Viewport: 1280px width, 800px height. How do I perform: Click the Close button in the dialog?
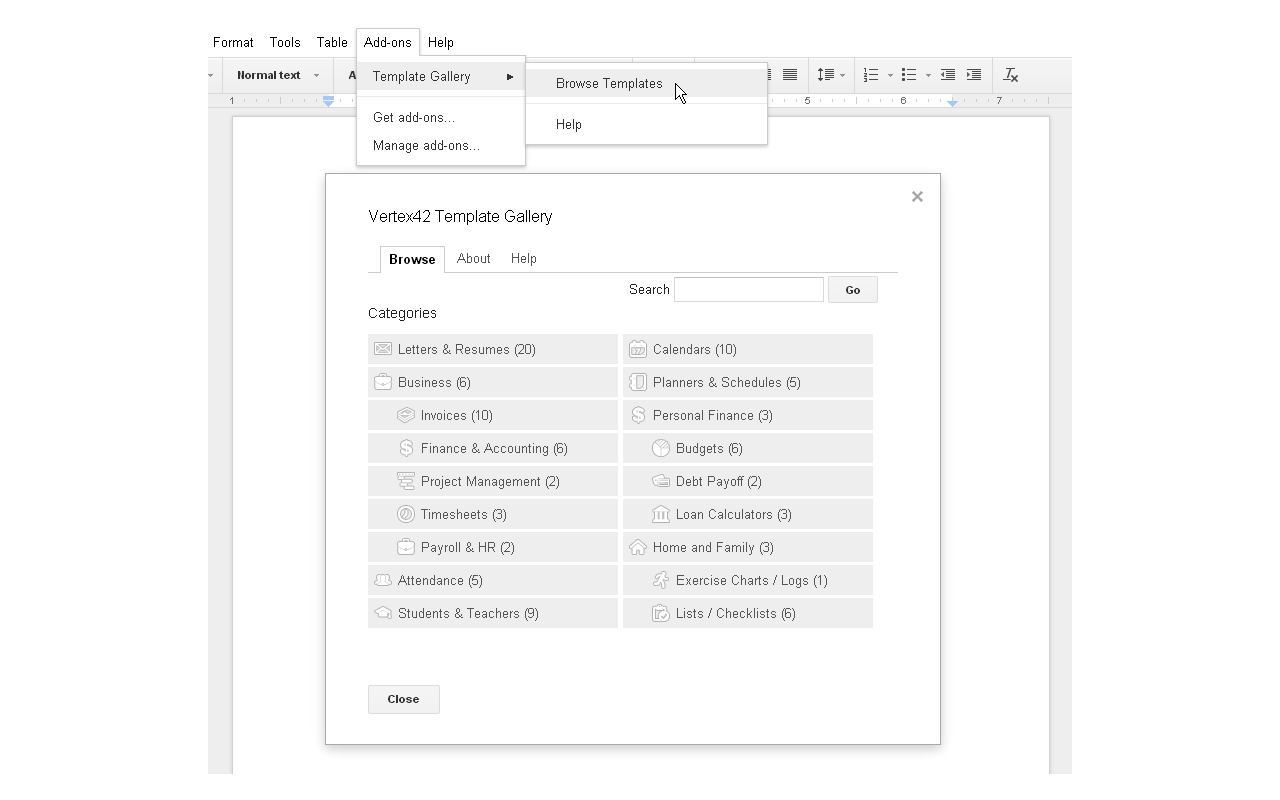404,699
